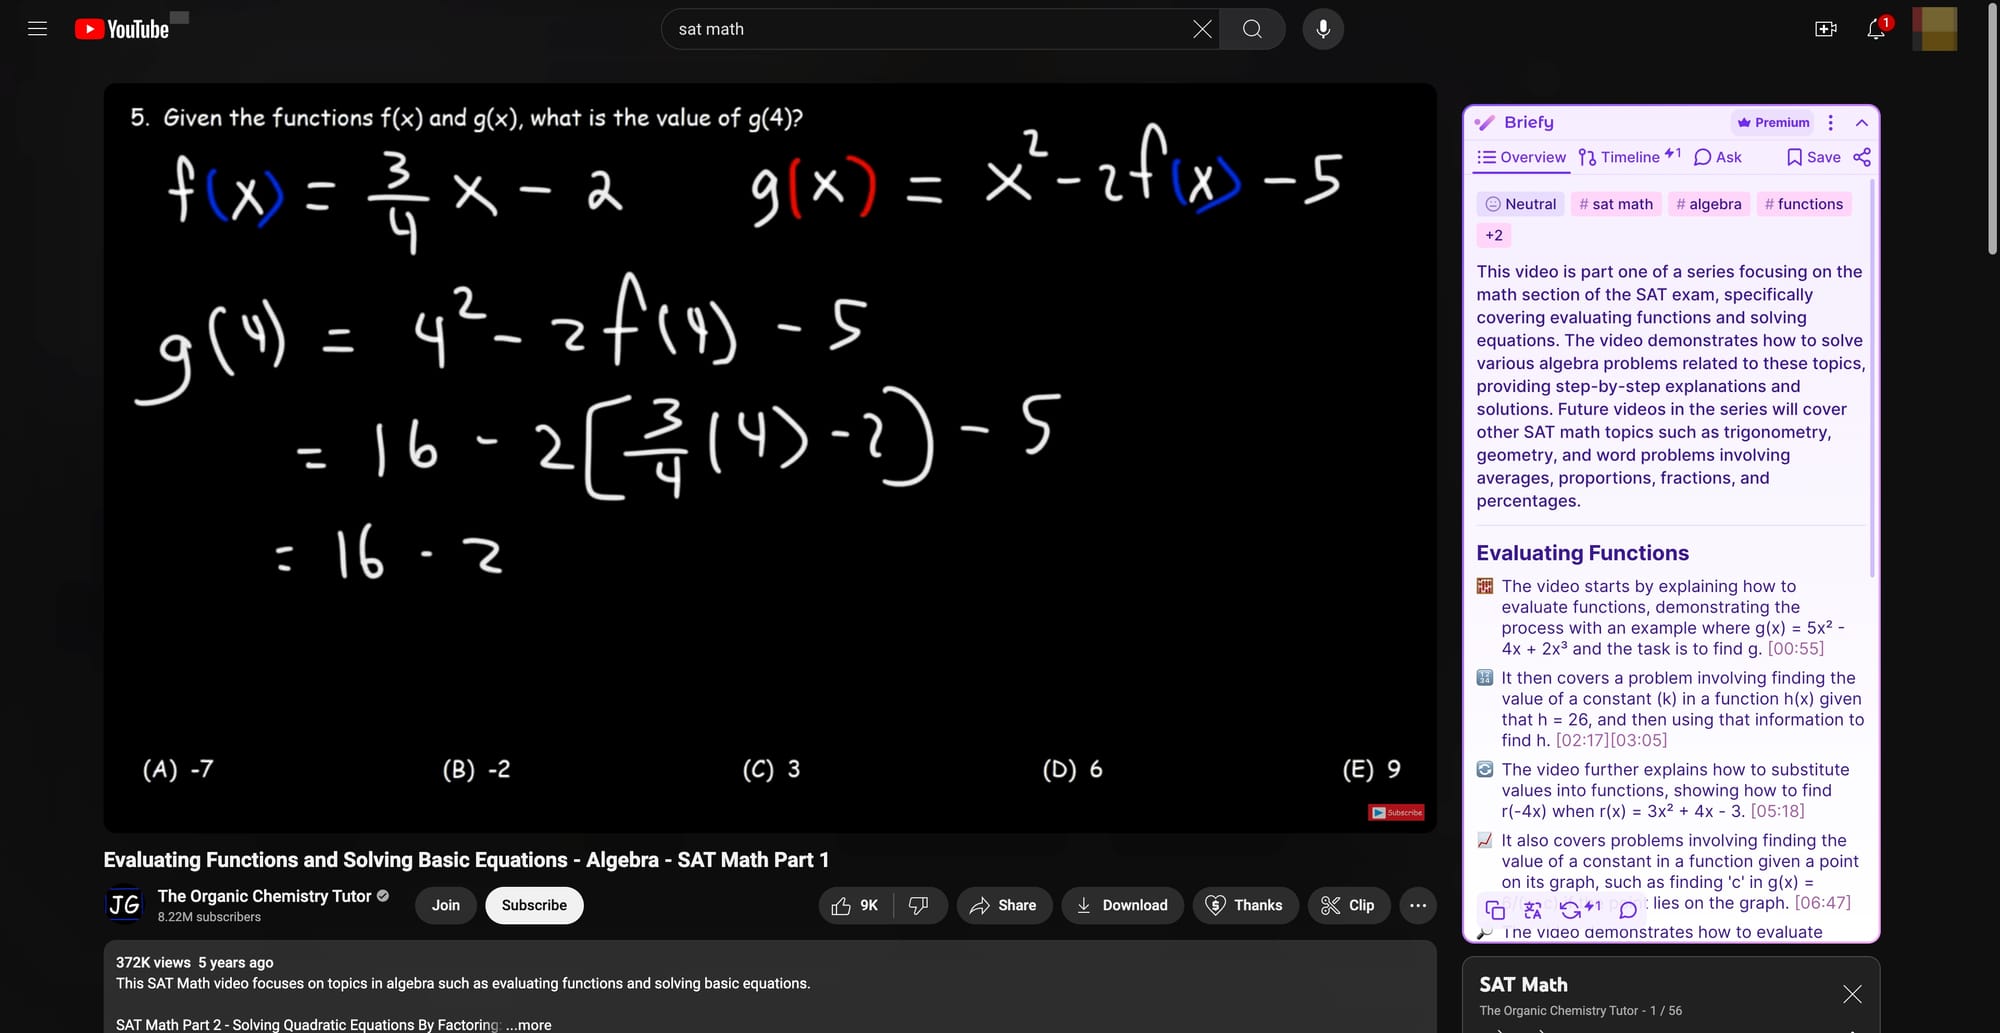Click the 'SAT Math' playlist title
This screenshot has width=2000, height=1033.
(x=1524, y=985)
